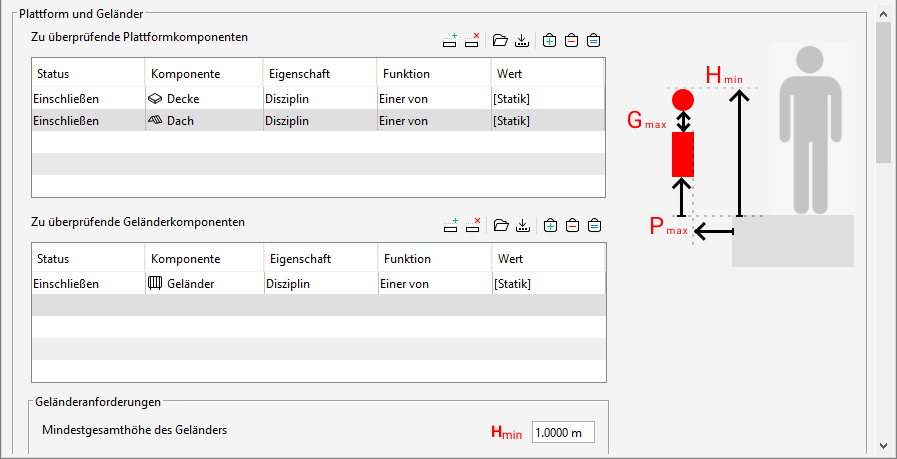This screenshot has height=459, width=897.
Task: Blue equals bucket icon above platform table
Action: point(593,41)
